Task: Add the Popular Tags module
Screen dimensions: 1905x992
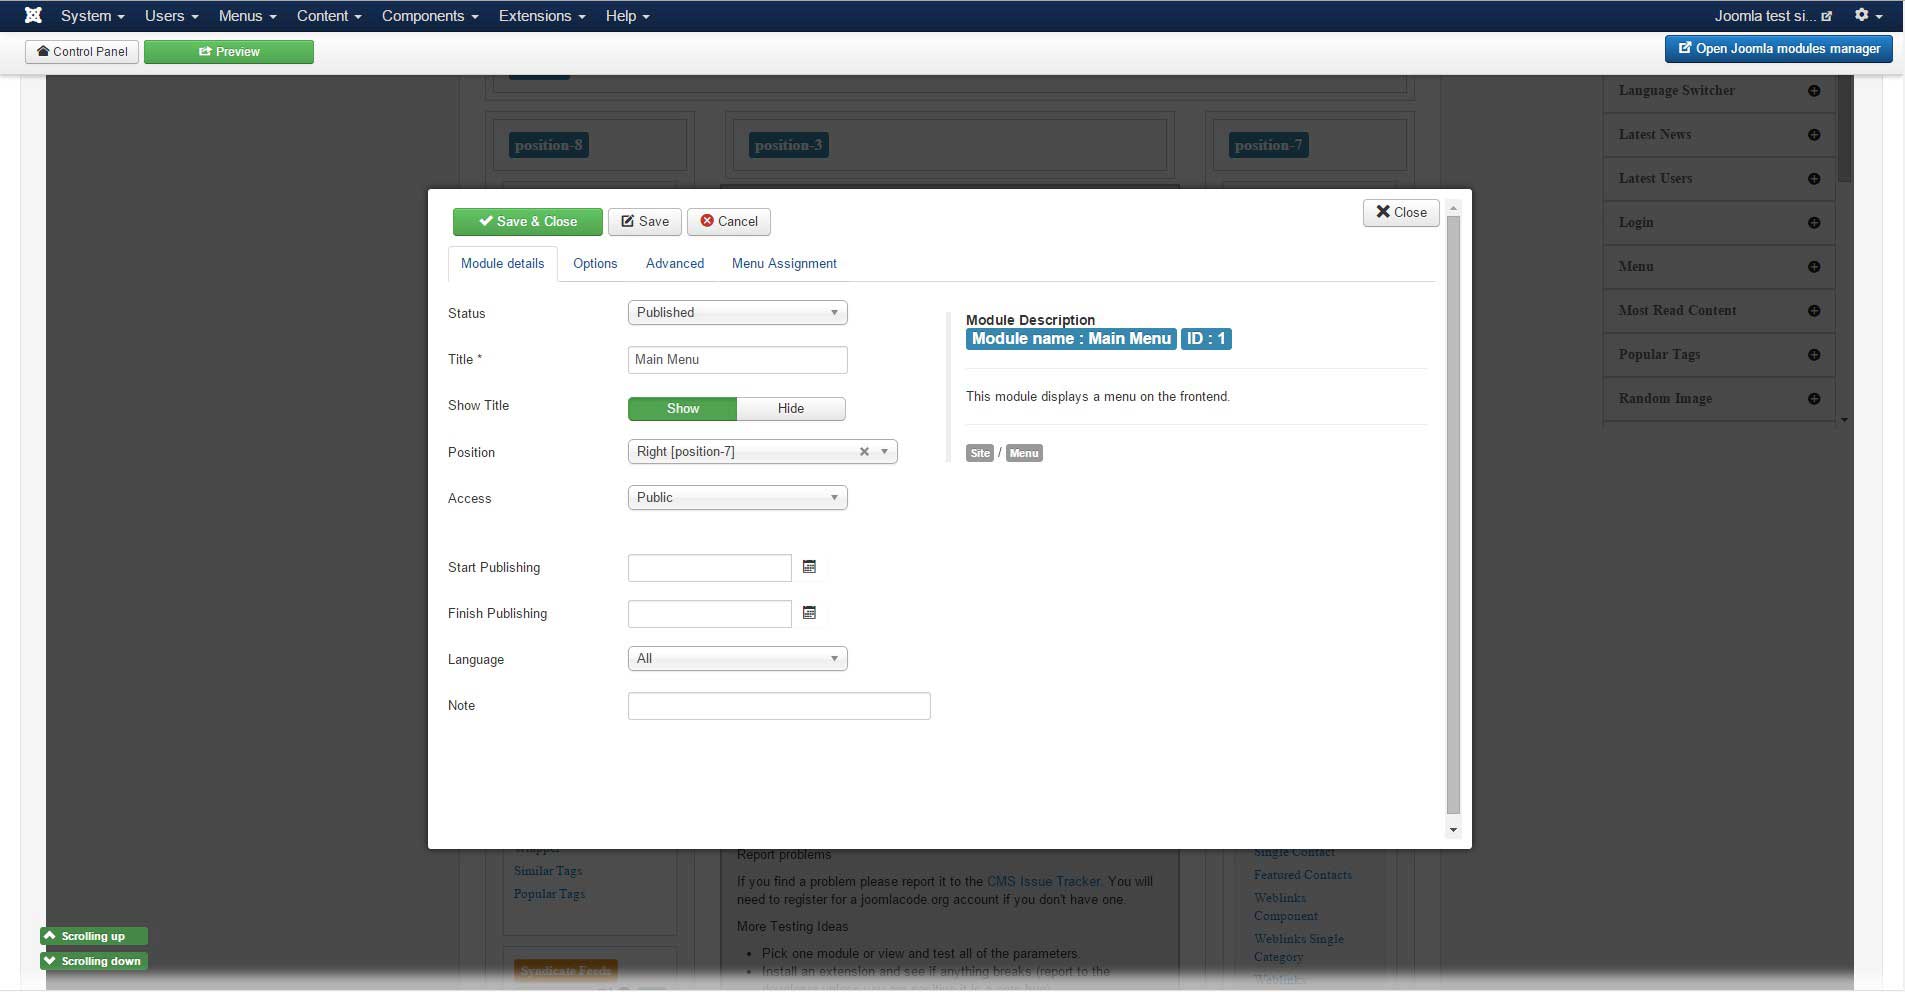Action: [1813, 355]
